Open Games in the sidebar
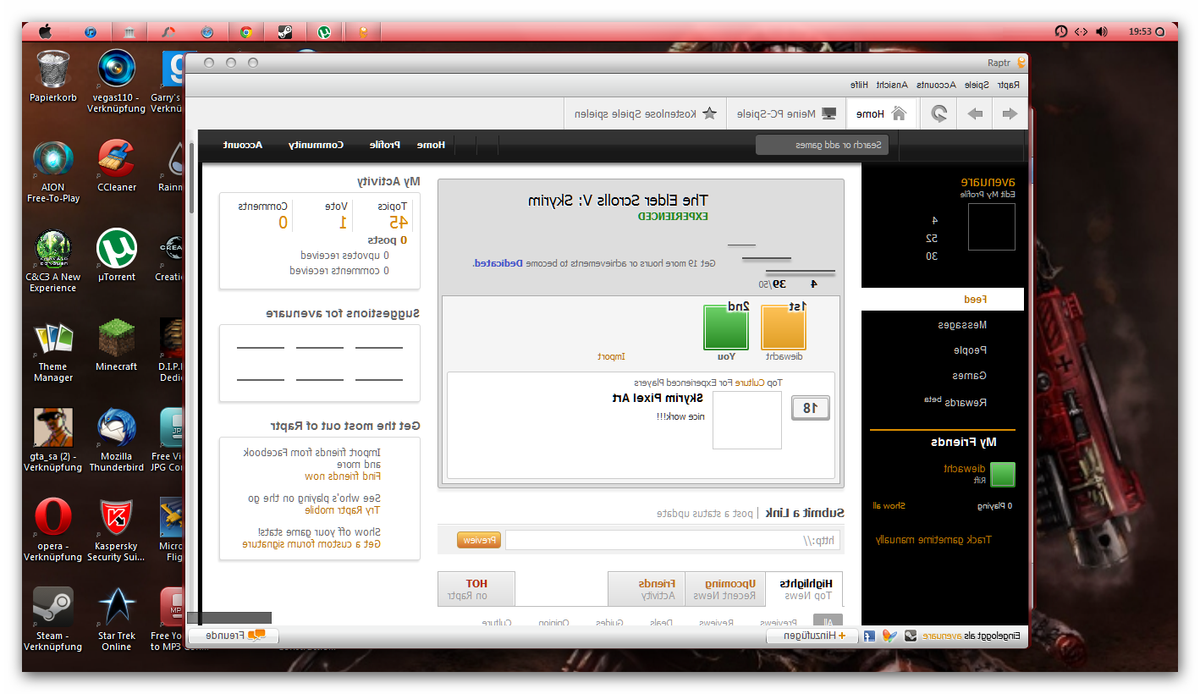1200x694 pixels. tap(971, 376)
